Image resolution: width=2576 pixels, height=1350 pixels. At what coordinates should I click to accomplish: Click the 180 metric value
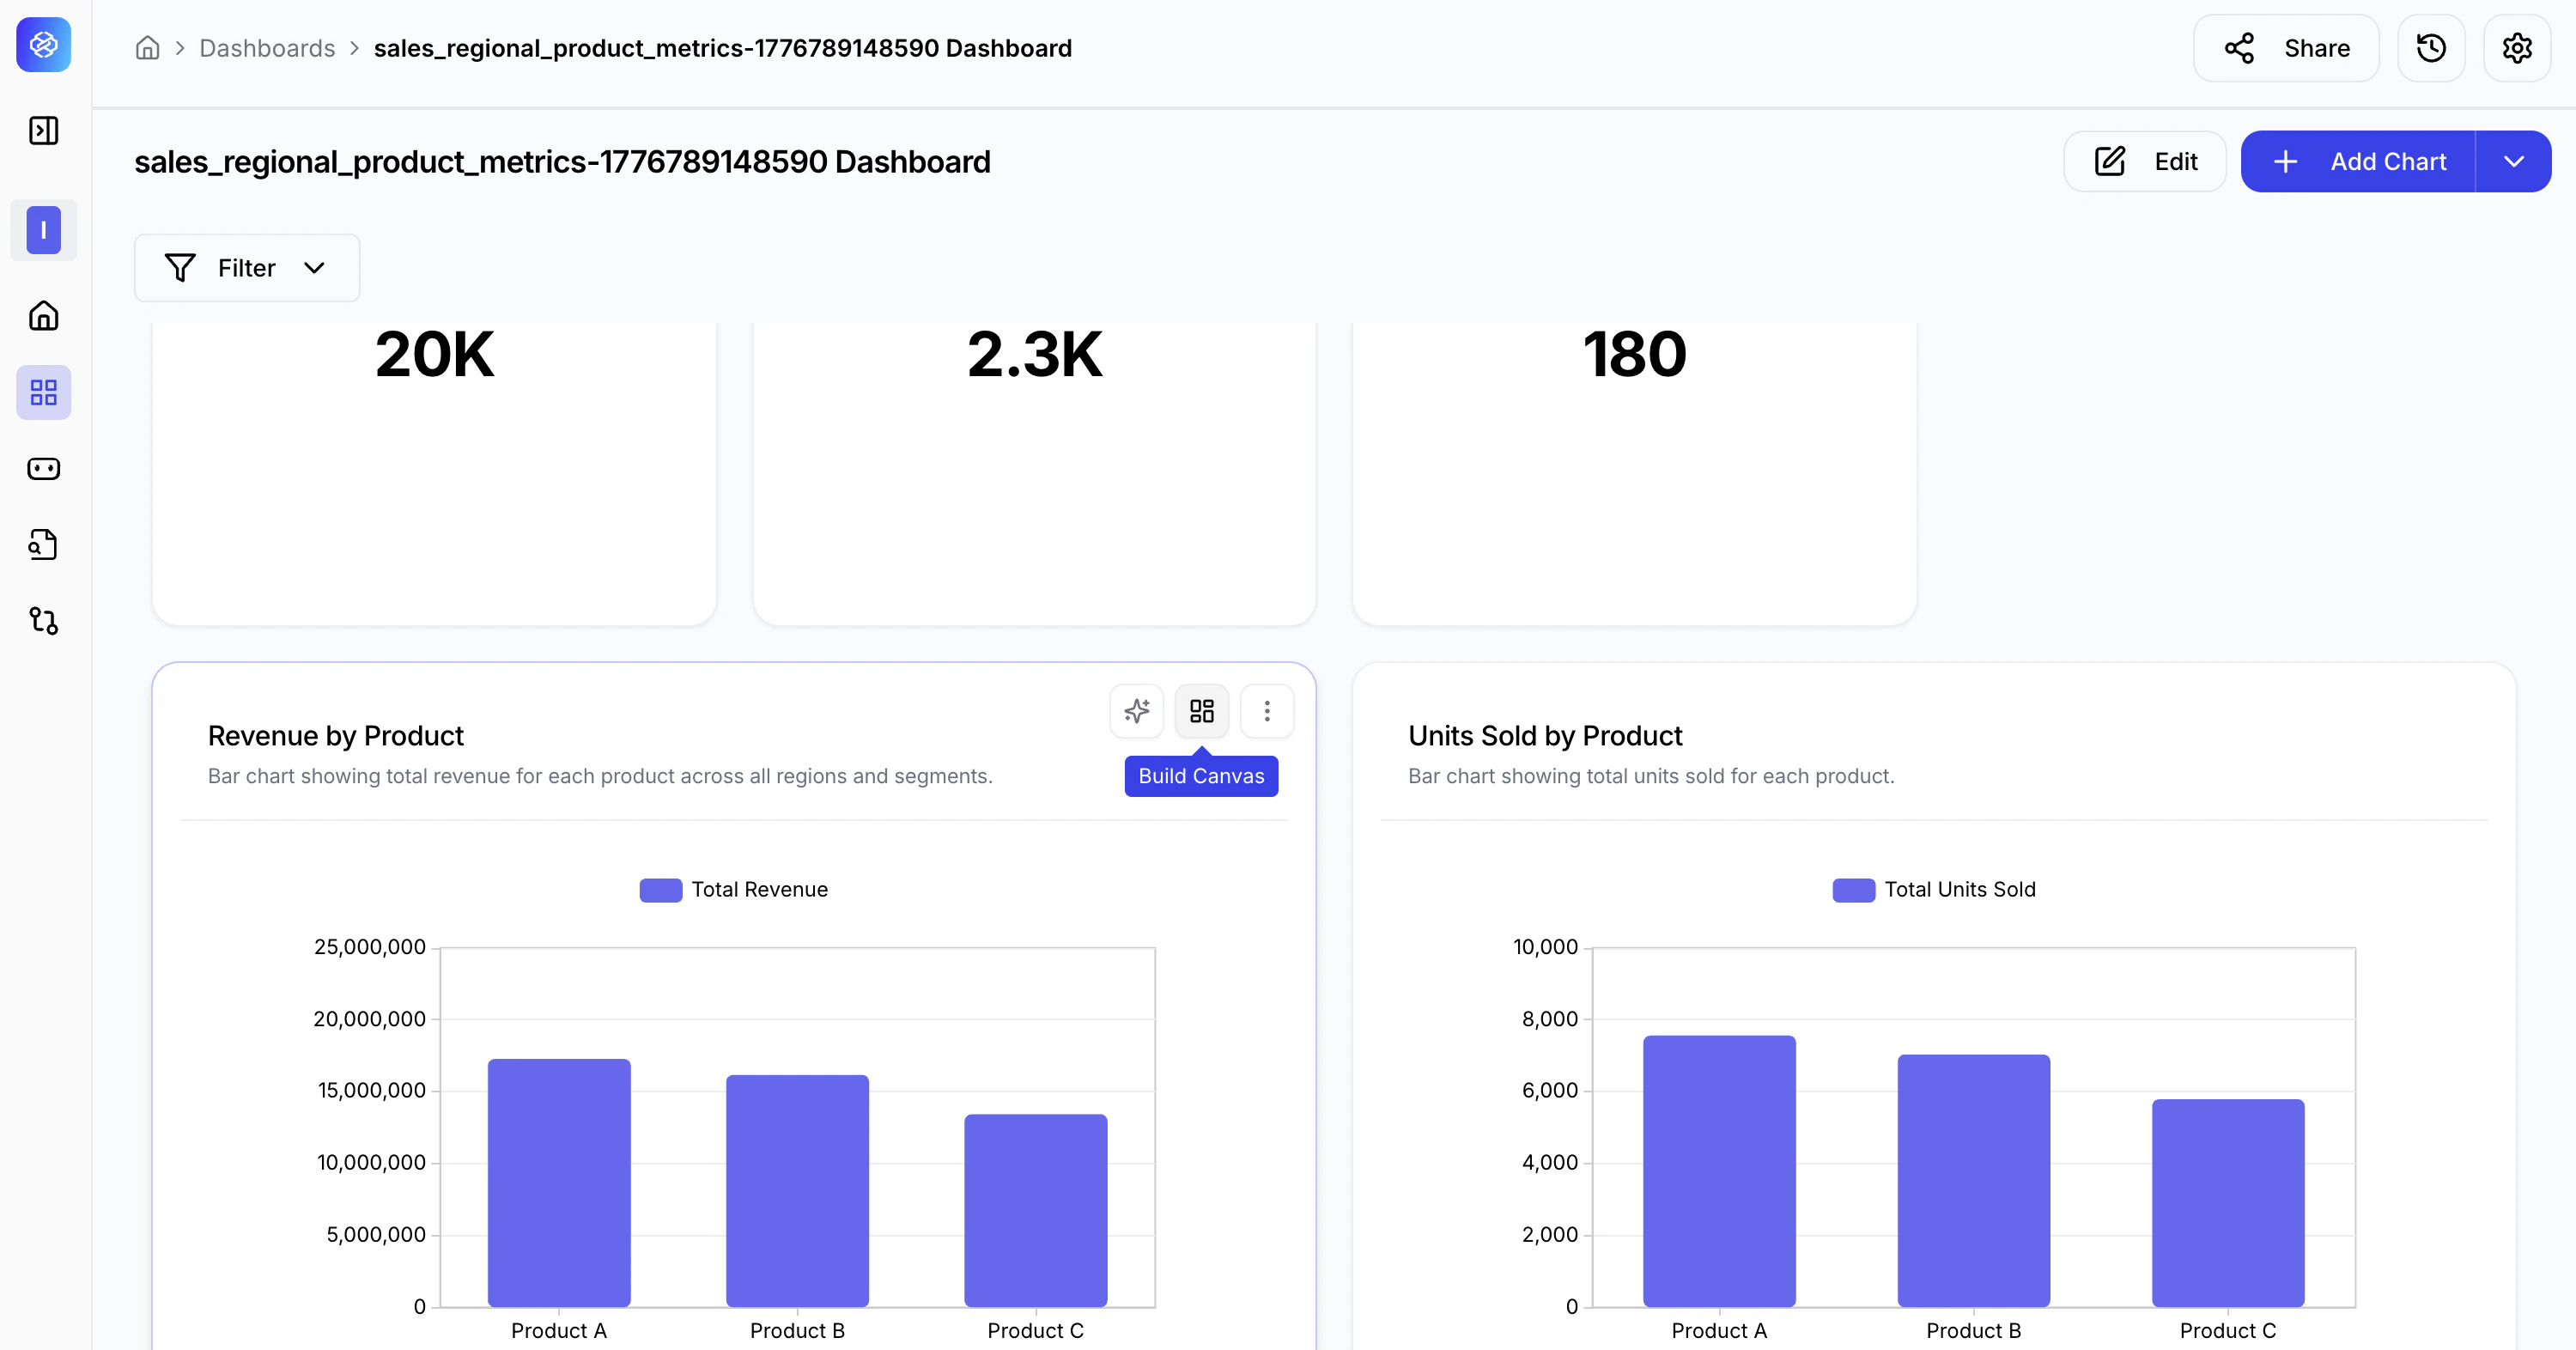pos(1634,354)
